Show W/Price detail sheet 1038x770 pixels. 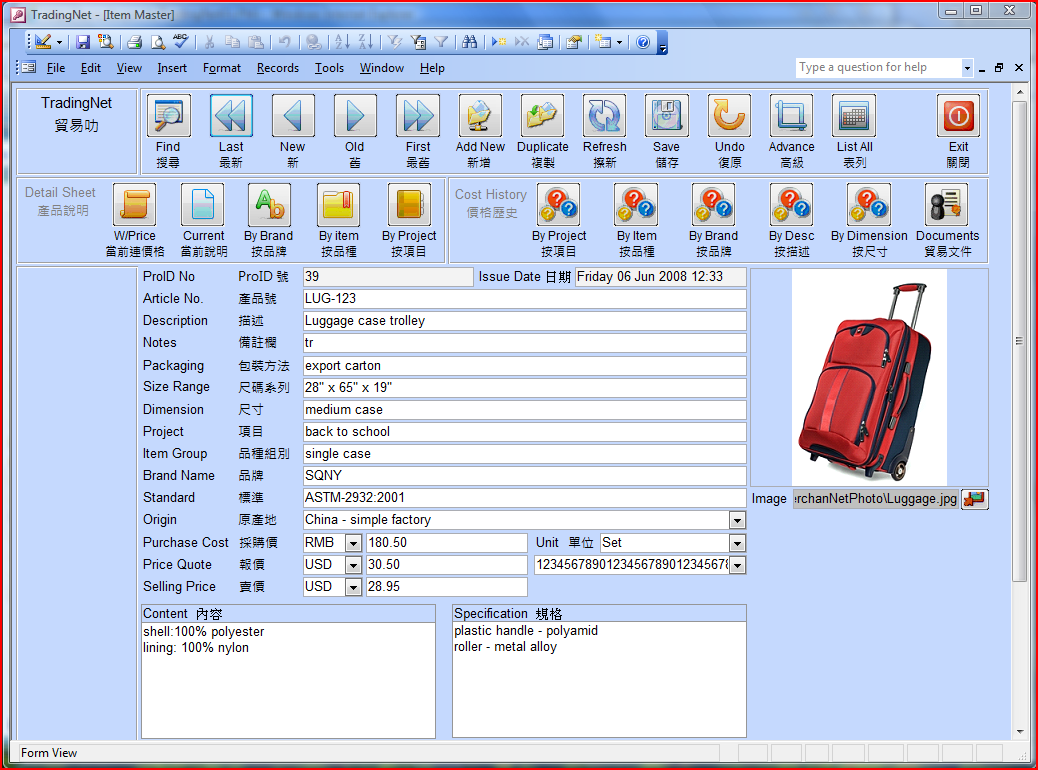[134, 206]
